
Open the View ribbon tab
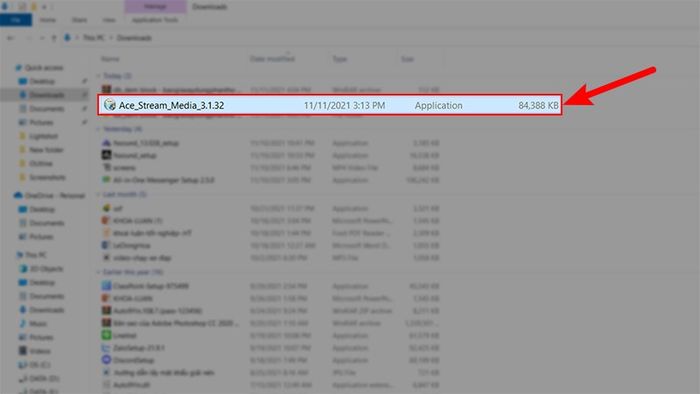tap(109, 20)
